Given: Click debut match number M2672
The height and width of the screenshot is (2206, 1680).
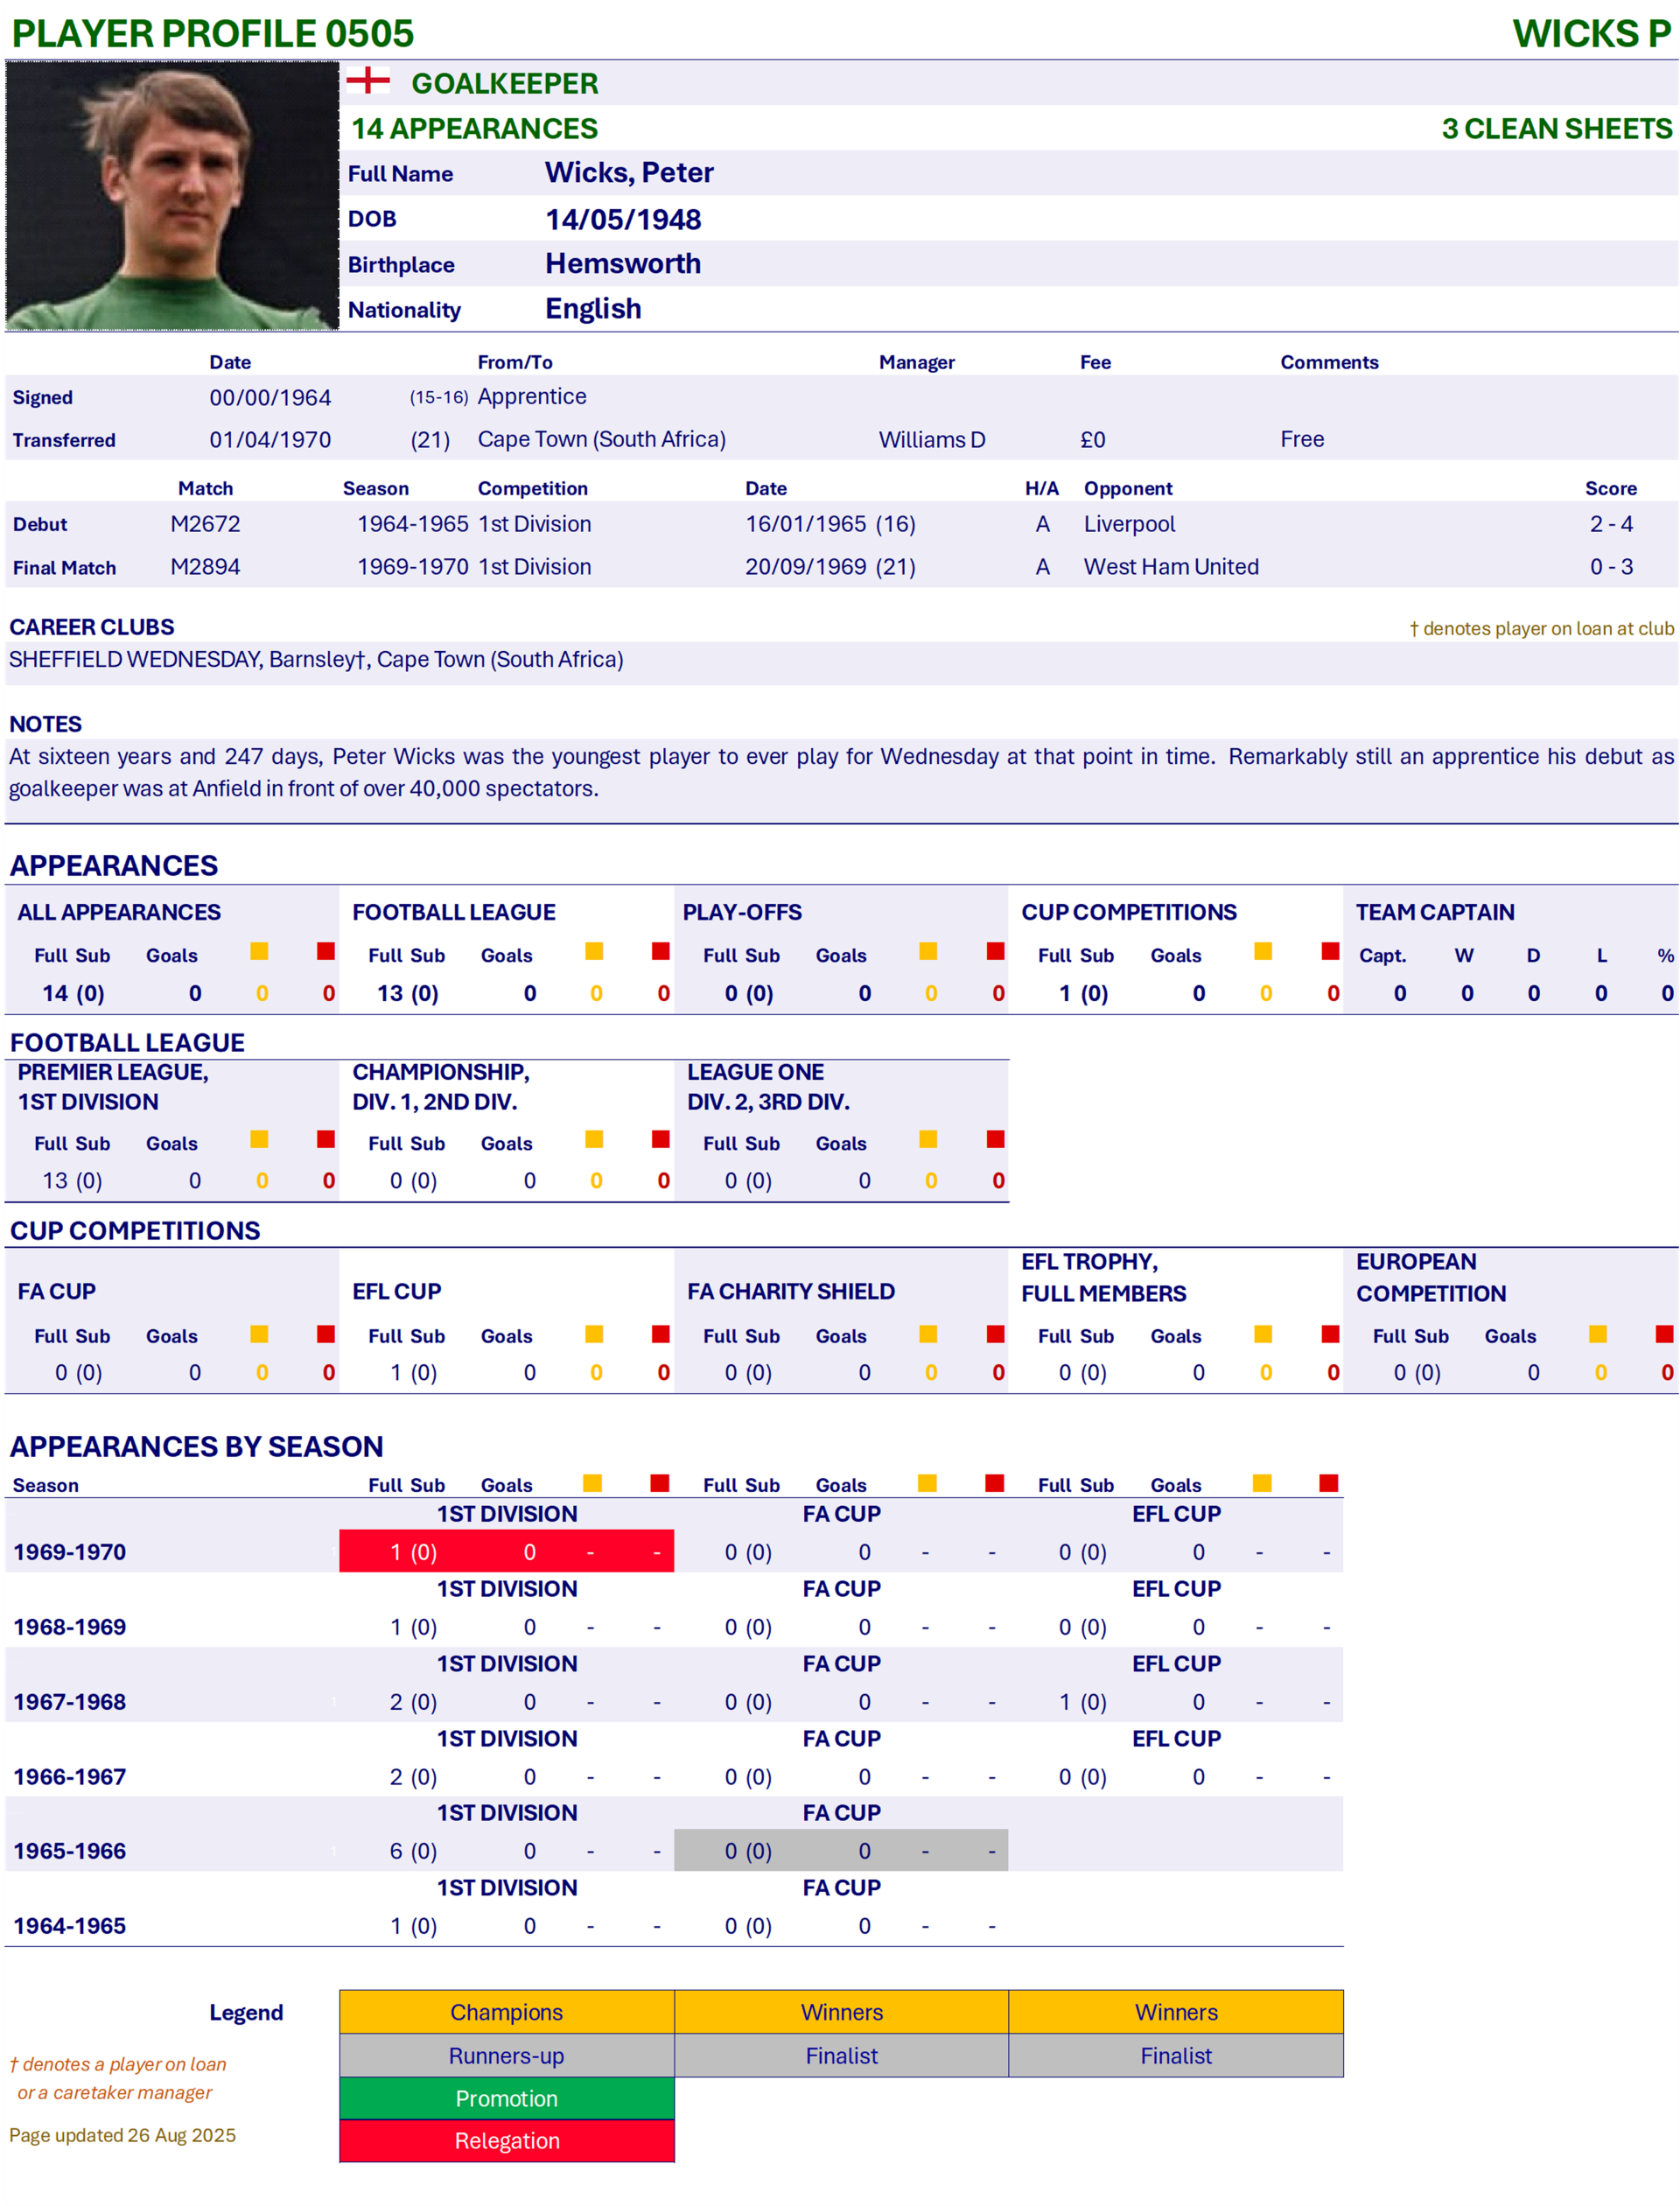Looking at the screenshot, I should [205, 524].
